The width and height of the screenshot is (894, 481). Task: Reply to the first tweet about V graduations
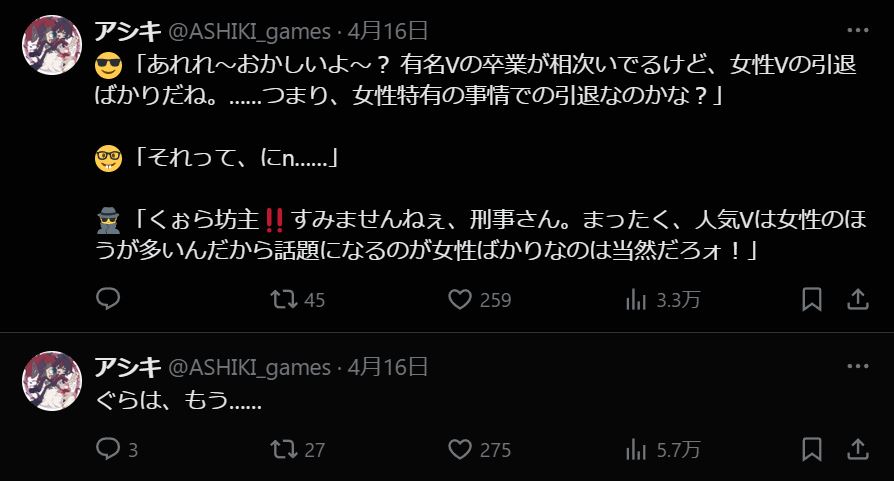pos(108,299)
